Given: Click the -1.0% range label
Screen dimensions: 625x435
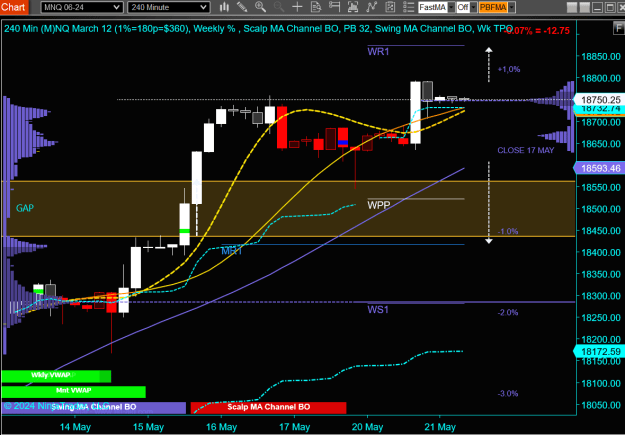Looking at the screenshot, I should click(x=508, y=231).
